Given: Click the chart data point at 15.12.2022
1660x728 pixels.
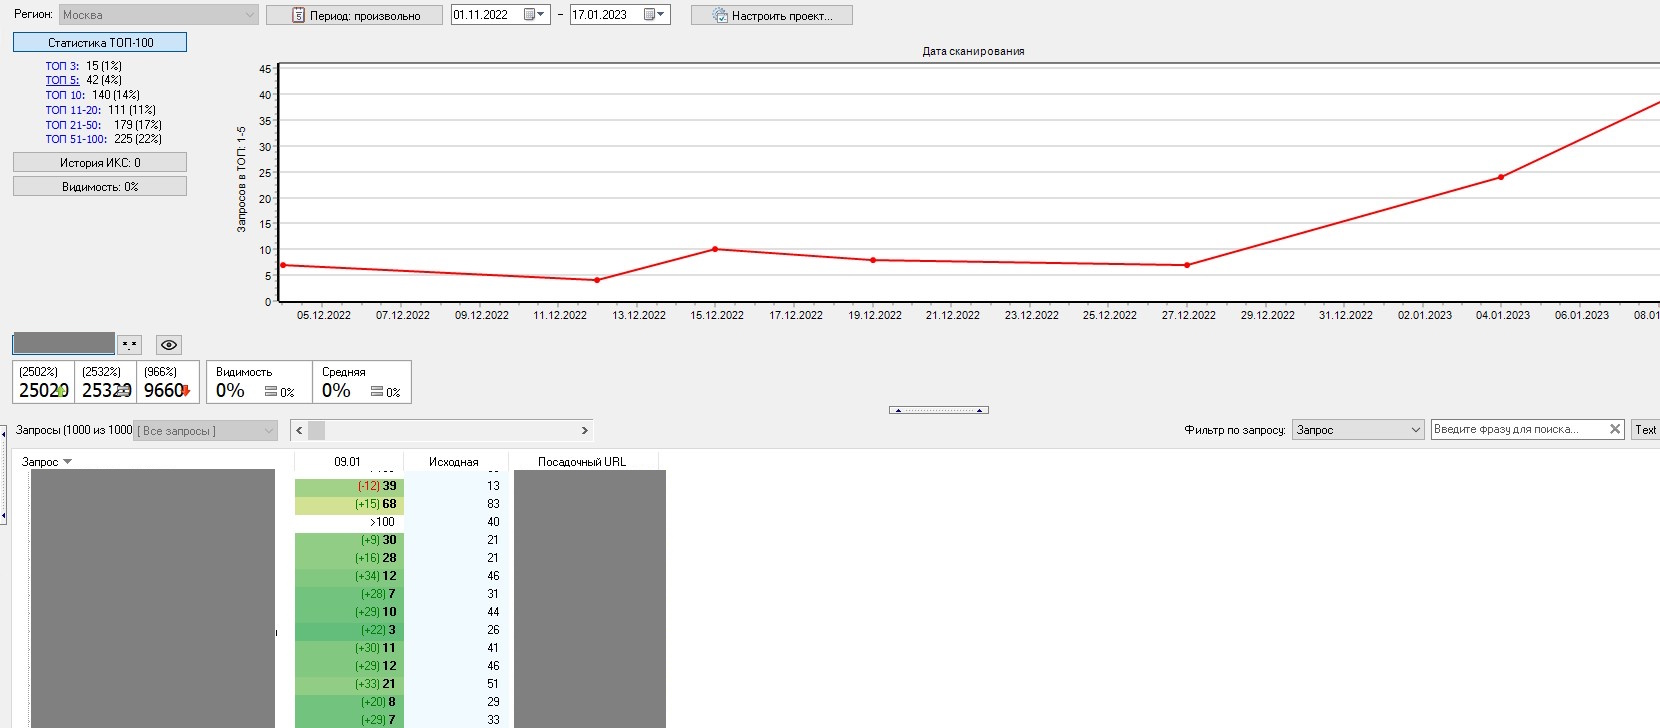Looking at the screenshot, I should tap(715, 249).
